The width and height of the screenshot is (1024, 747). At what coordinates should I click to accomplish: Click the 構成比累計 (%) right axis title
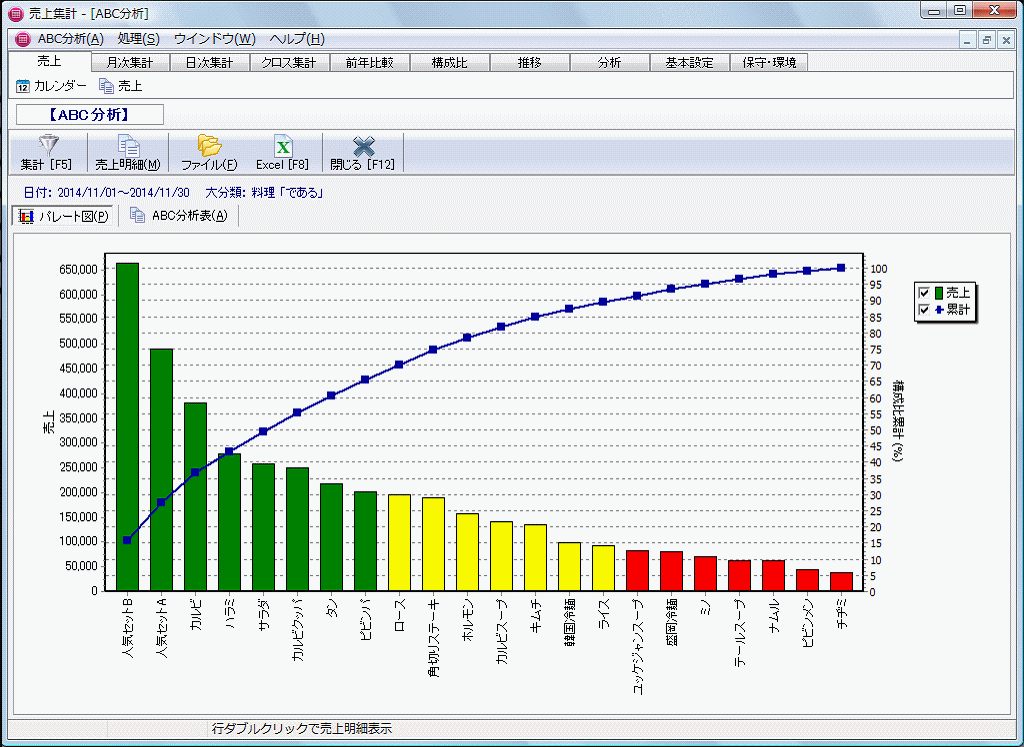(899, 421)
